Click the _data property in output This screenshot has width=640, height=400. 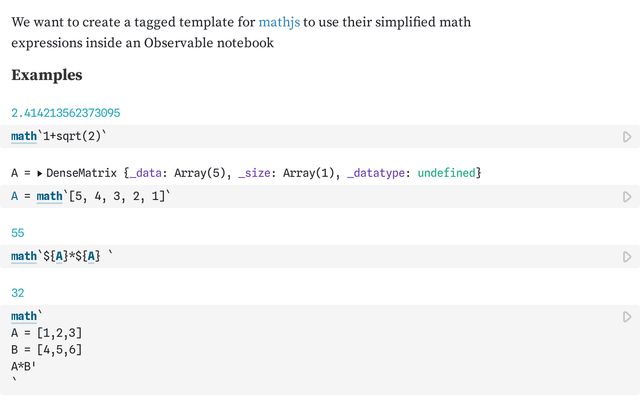145,173
